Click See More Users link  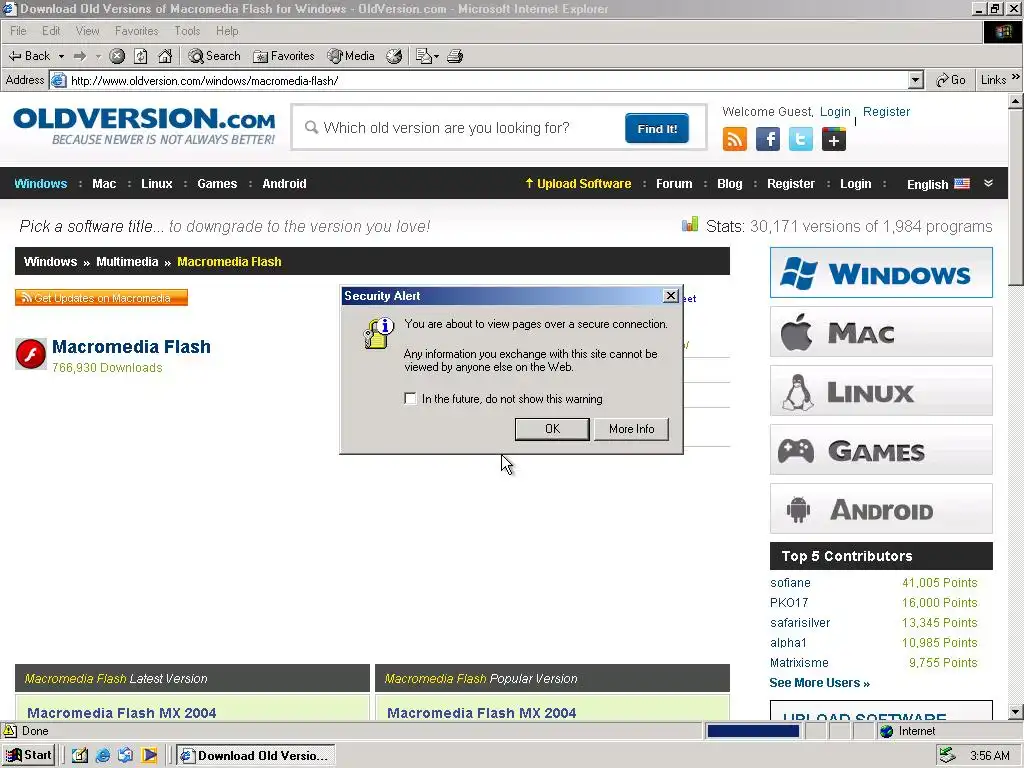(819, 683)
